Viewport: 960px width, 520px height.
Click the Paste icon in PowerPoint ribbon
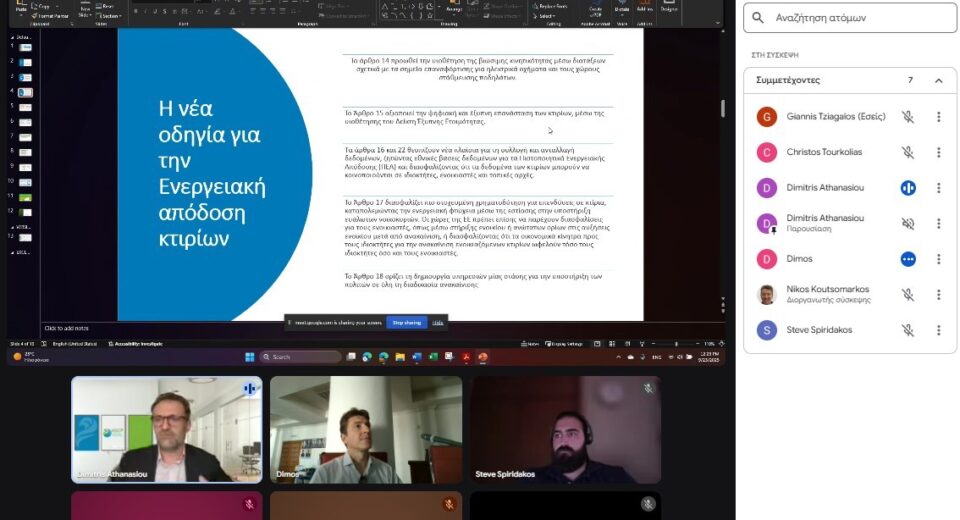[21, 6]
